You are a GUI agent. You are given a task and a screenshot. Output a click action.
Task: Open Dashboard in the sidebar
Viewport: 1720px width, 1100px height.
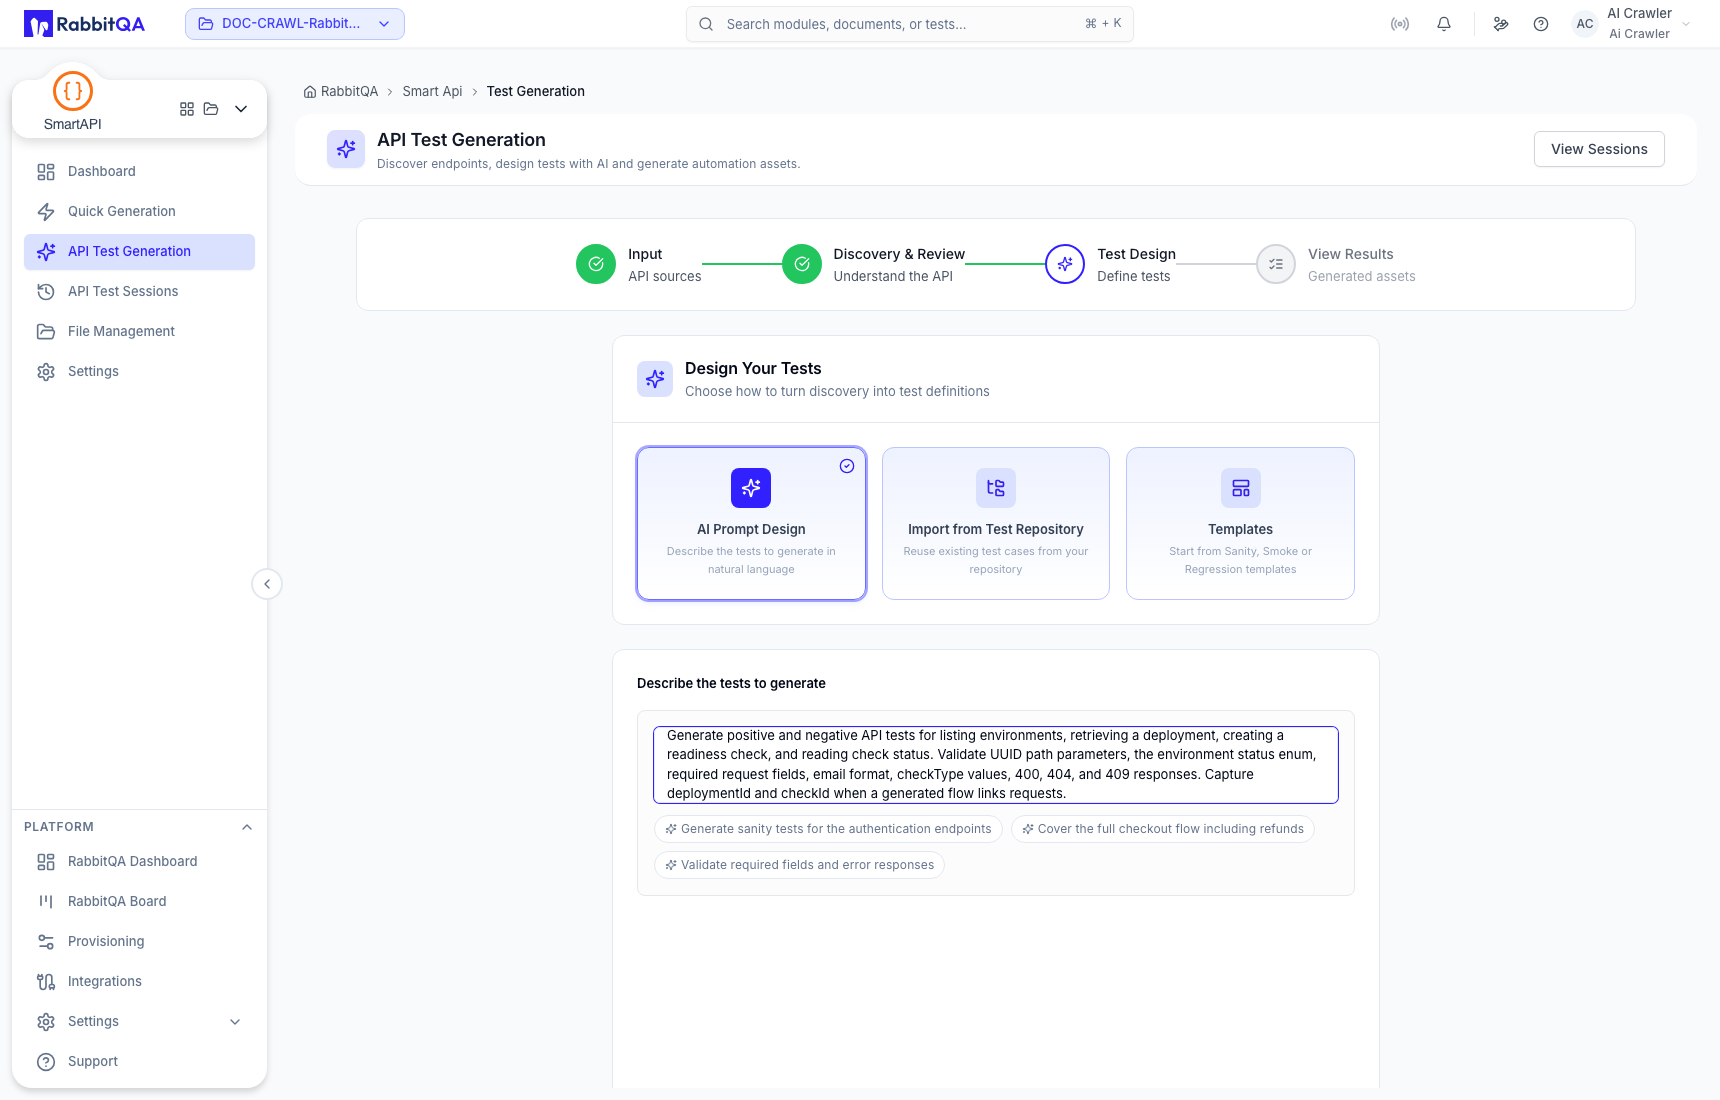coord(139,172)
